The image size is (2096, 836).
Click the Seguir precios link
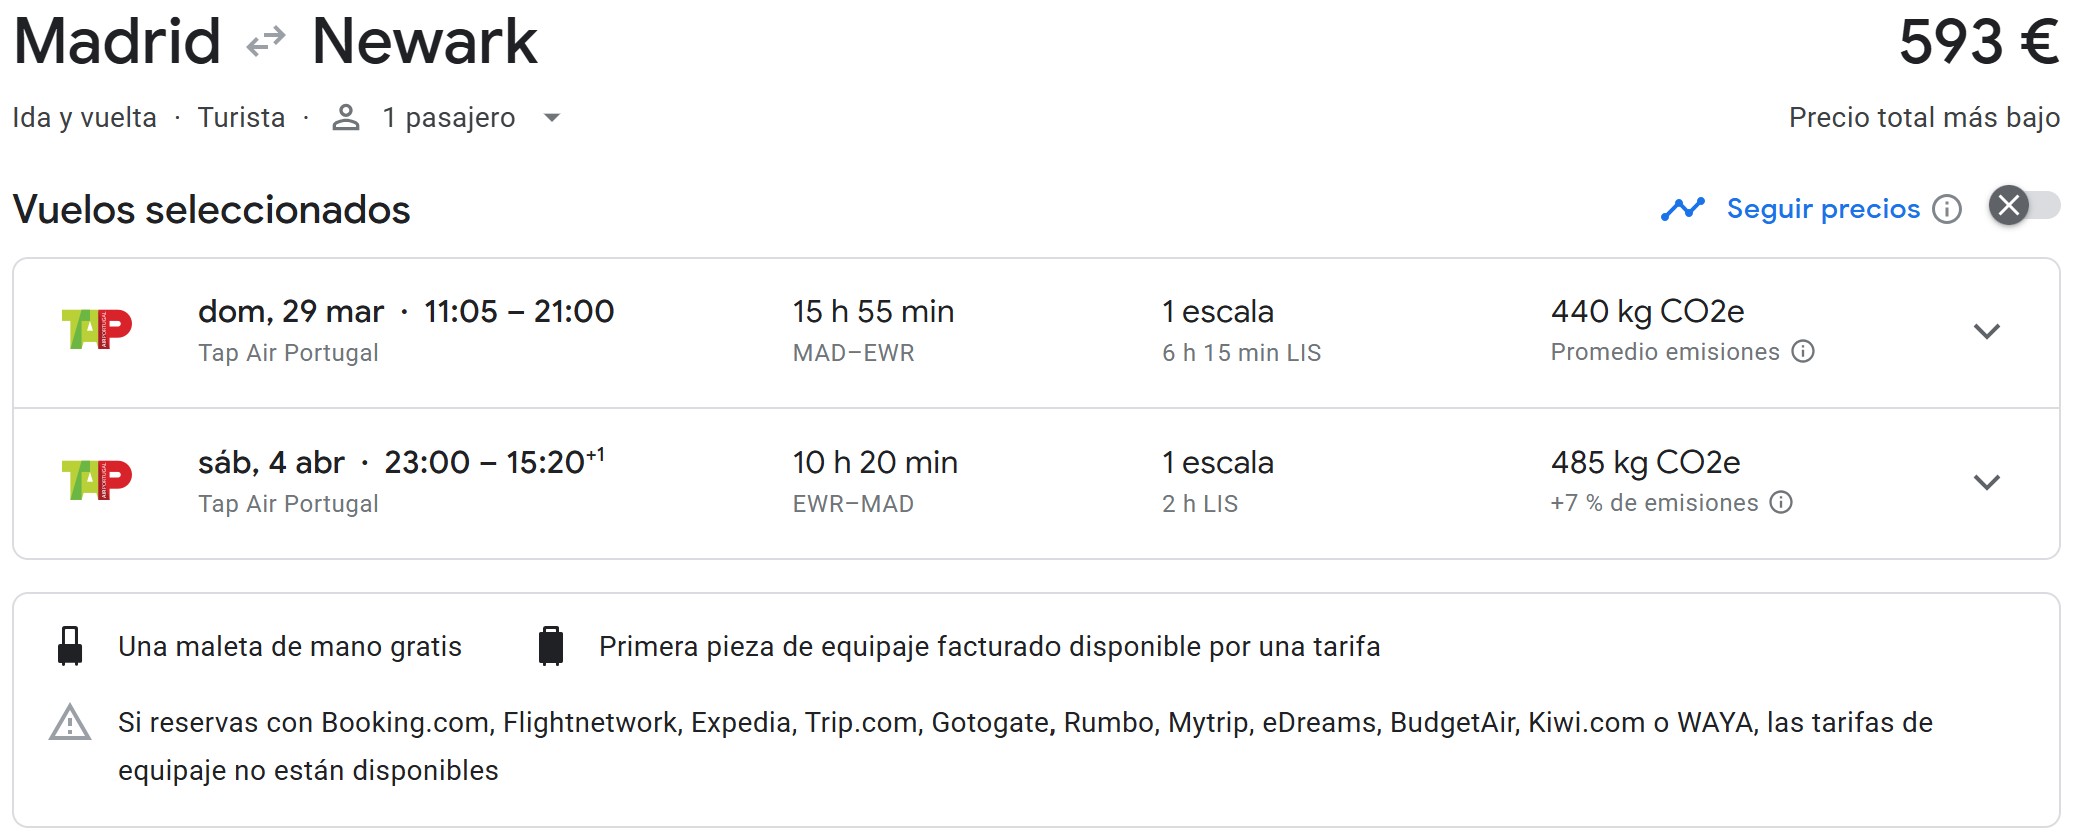point(1823,209)
